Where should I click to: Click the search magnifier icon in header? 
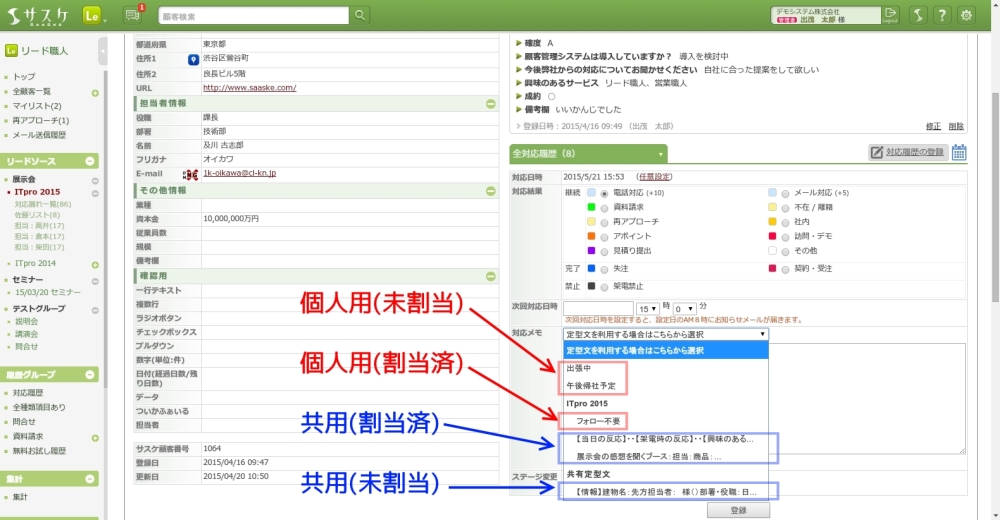(x=360, y=15)
